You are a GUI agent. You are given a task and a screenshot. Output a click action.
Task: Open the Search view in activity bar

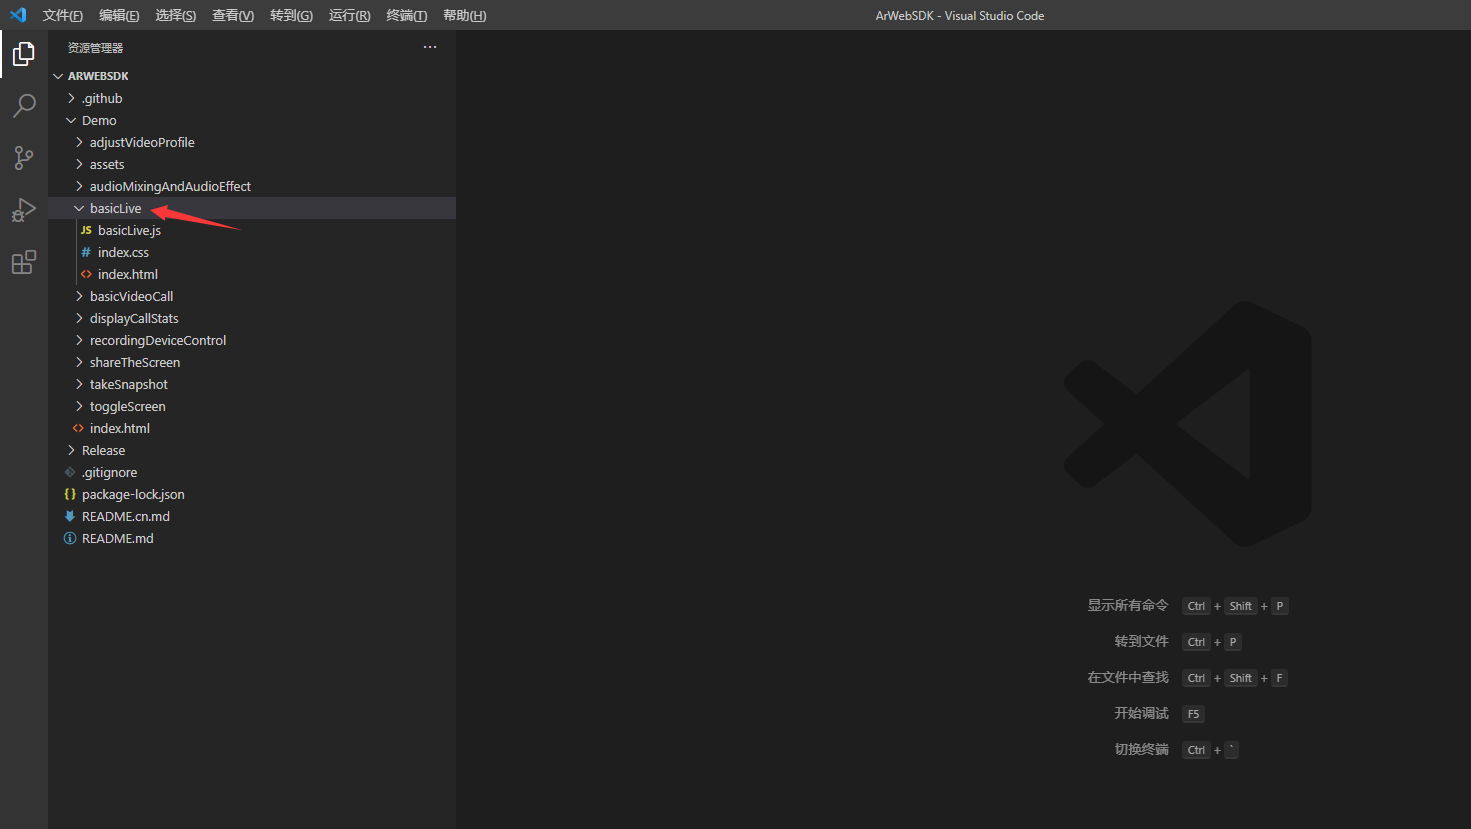click(24, 106)
